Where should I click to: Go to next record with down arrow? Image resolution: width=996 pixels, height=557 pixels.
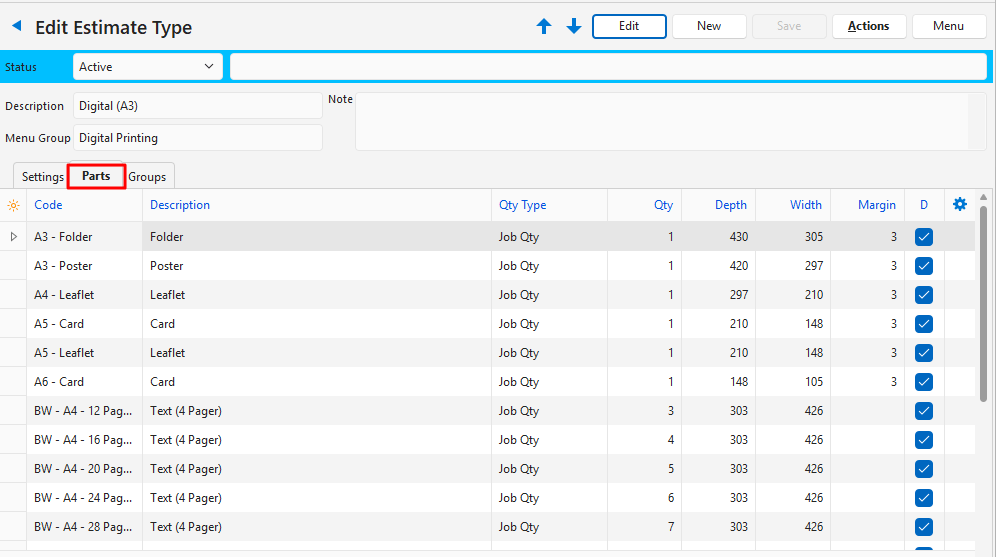574,27
